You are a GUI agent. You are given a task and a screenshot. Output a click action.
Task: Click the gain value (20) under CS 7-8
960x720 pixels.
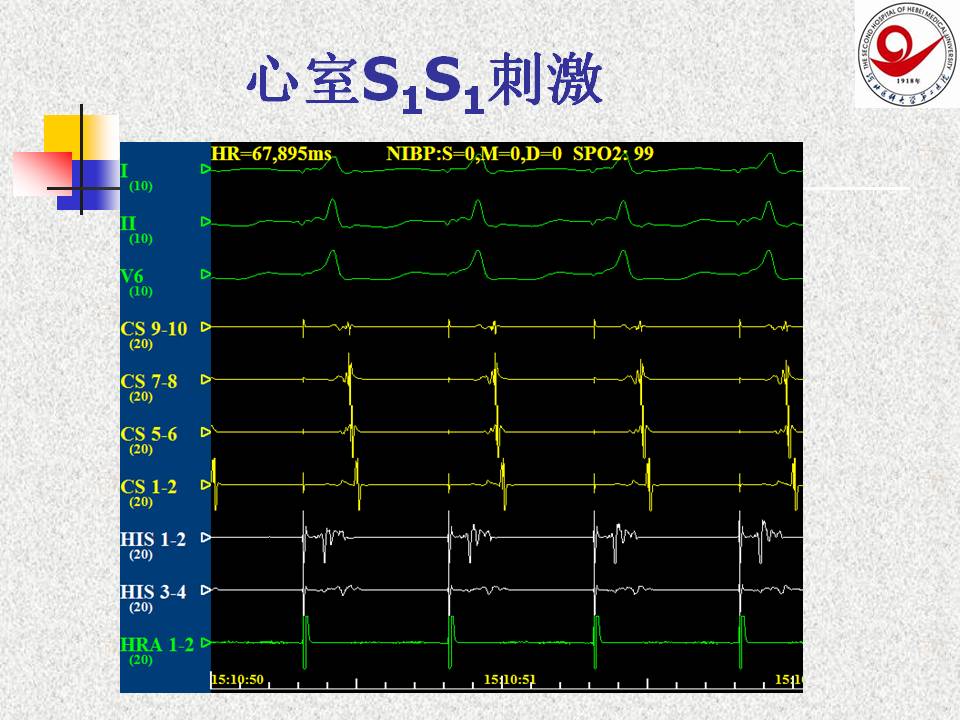click(141, 397)
